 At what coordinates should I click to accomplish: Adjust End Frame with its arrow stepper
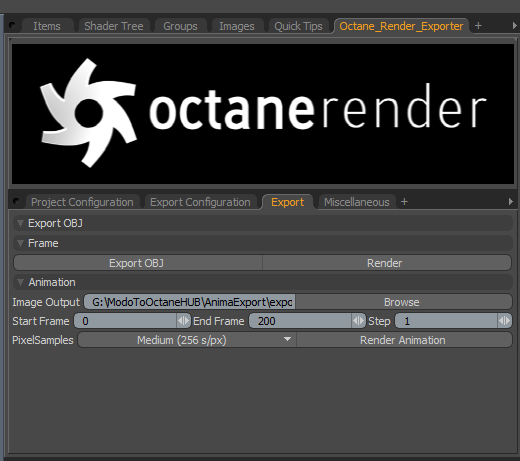359,321
